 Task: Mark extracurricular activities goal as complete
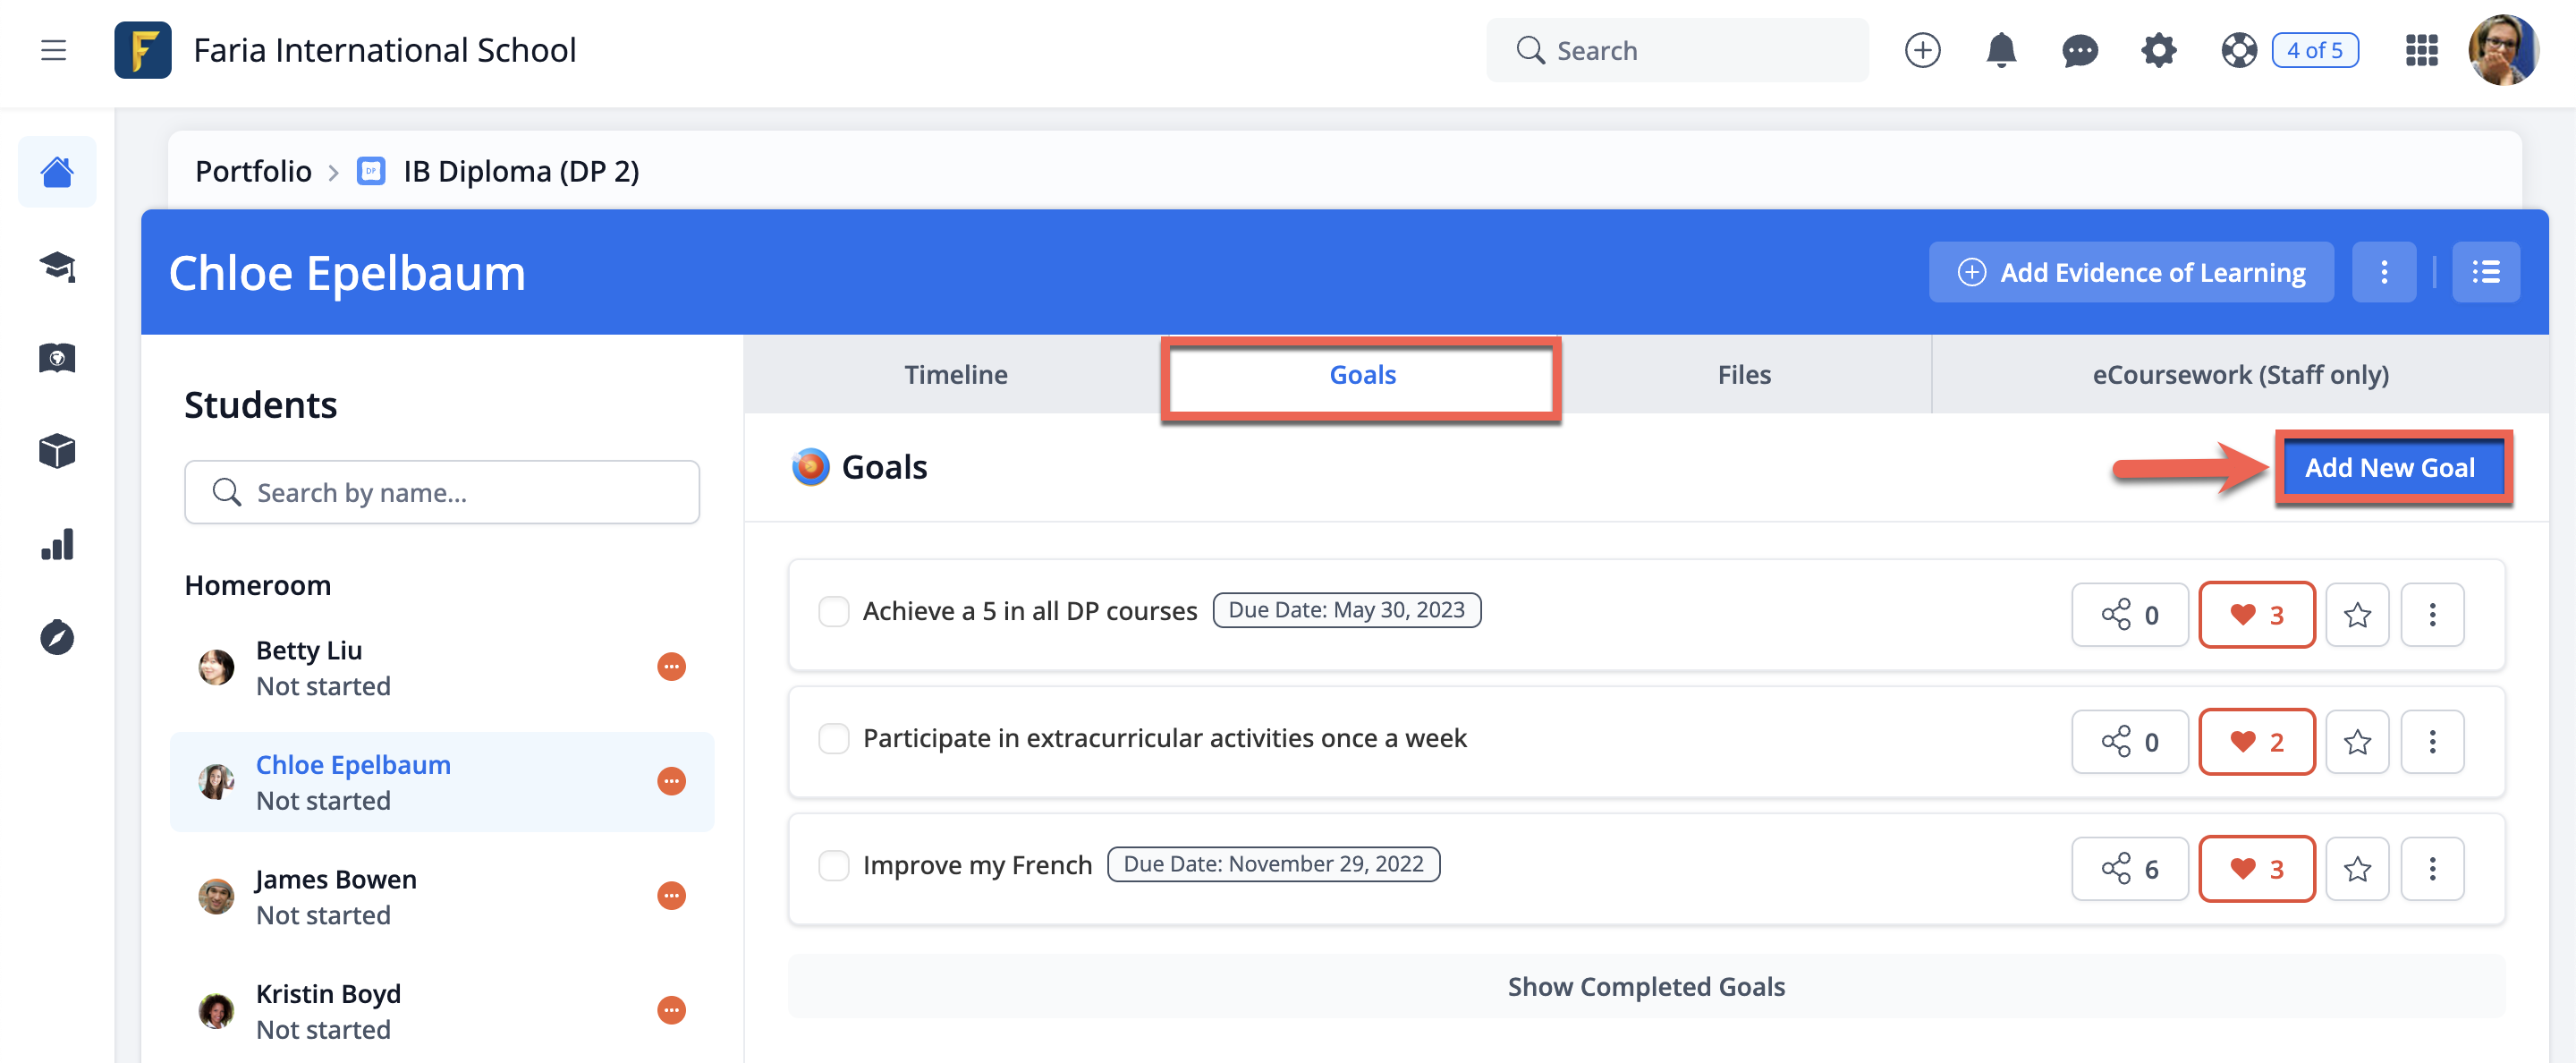(x=833, y=738)
